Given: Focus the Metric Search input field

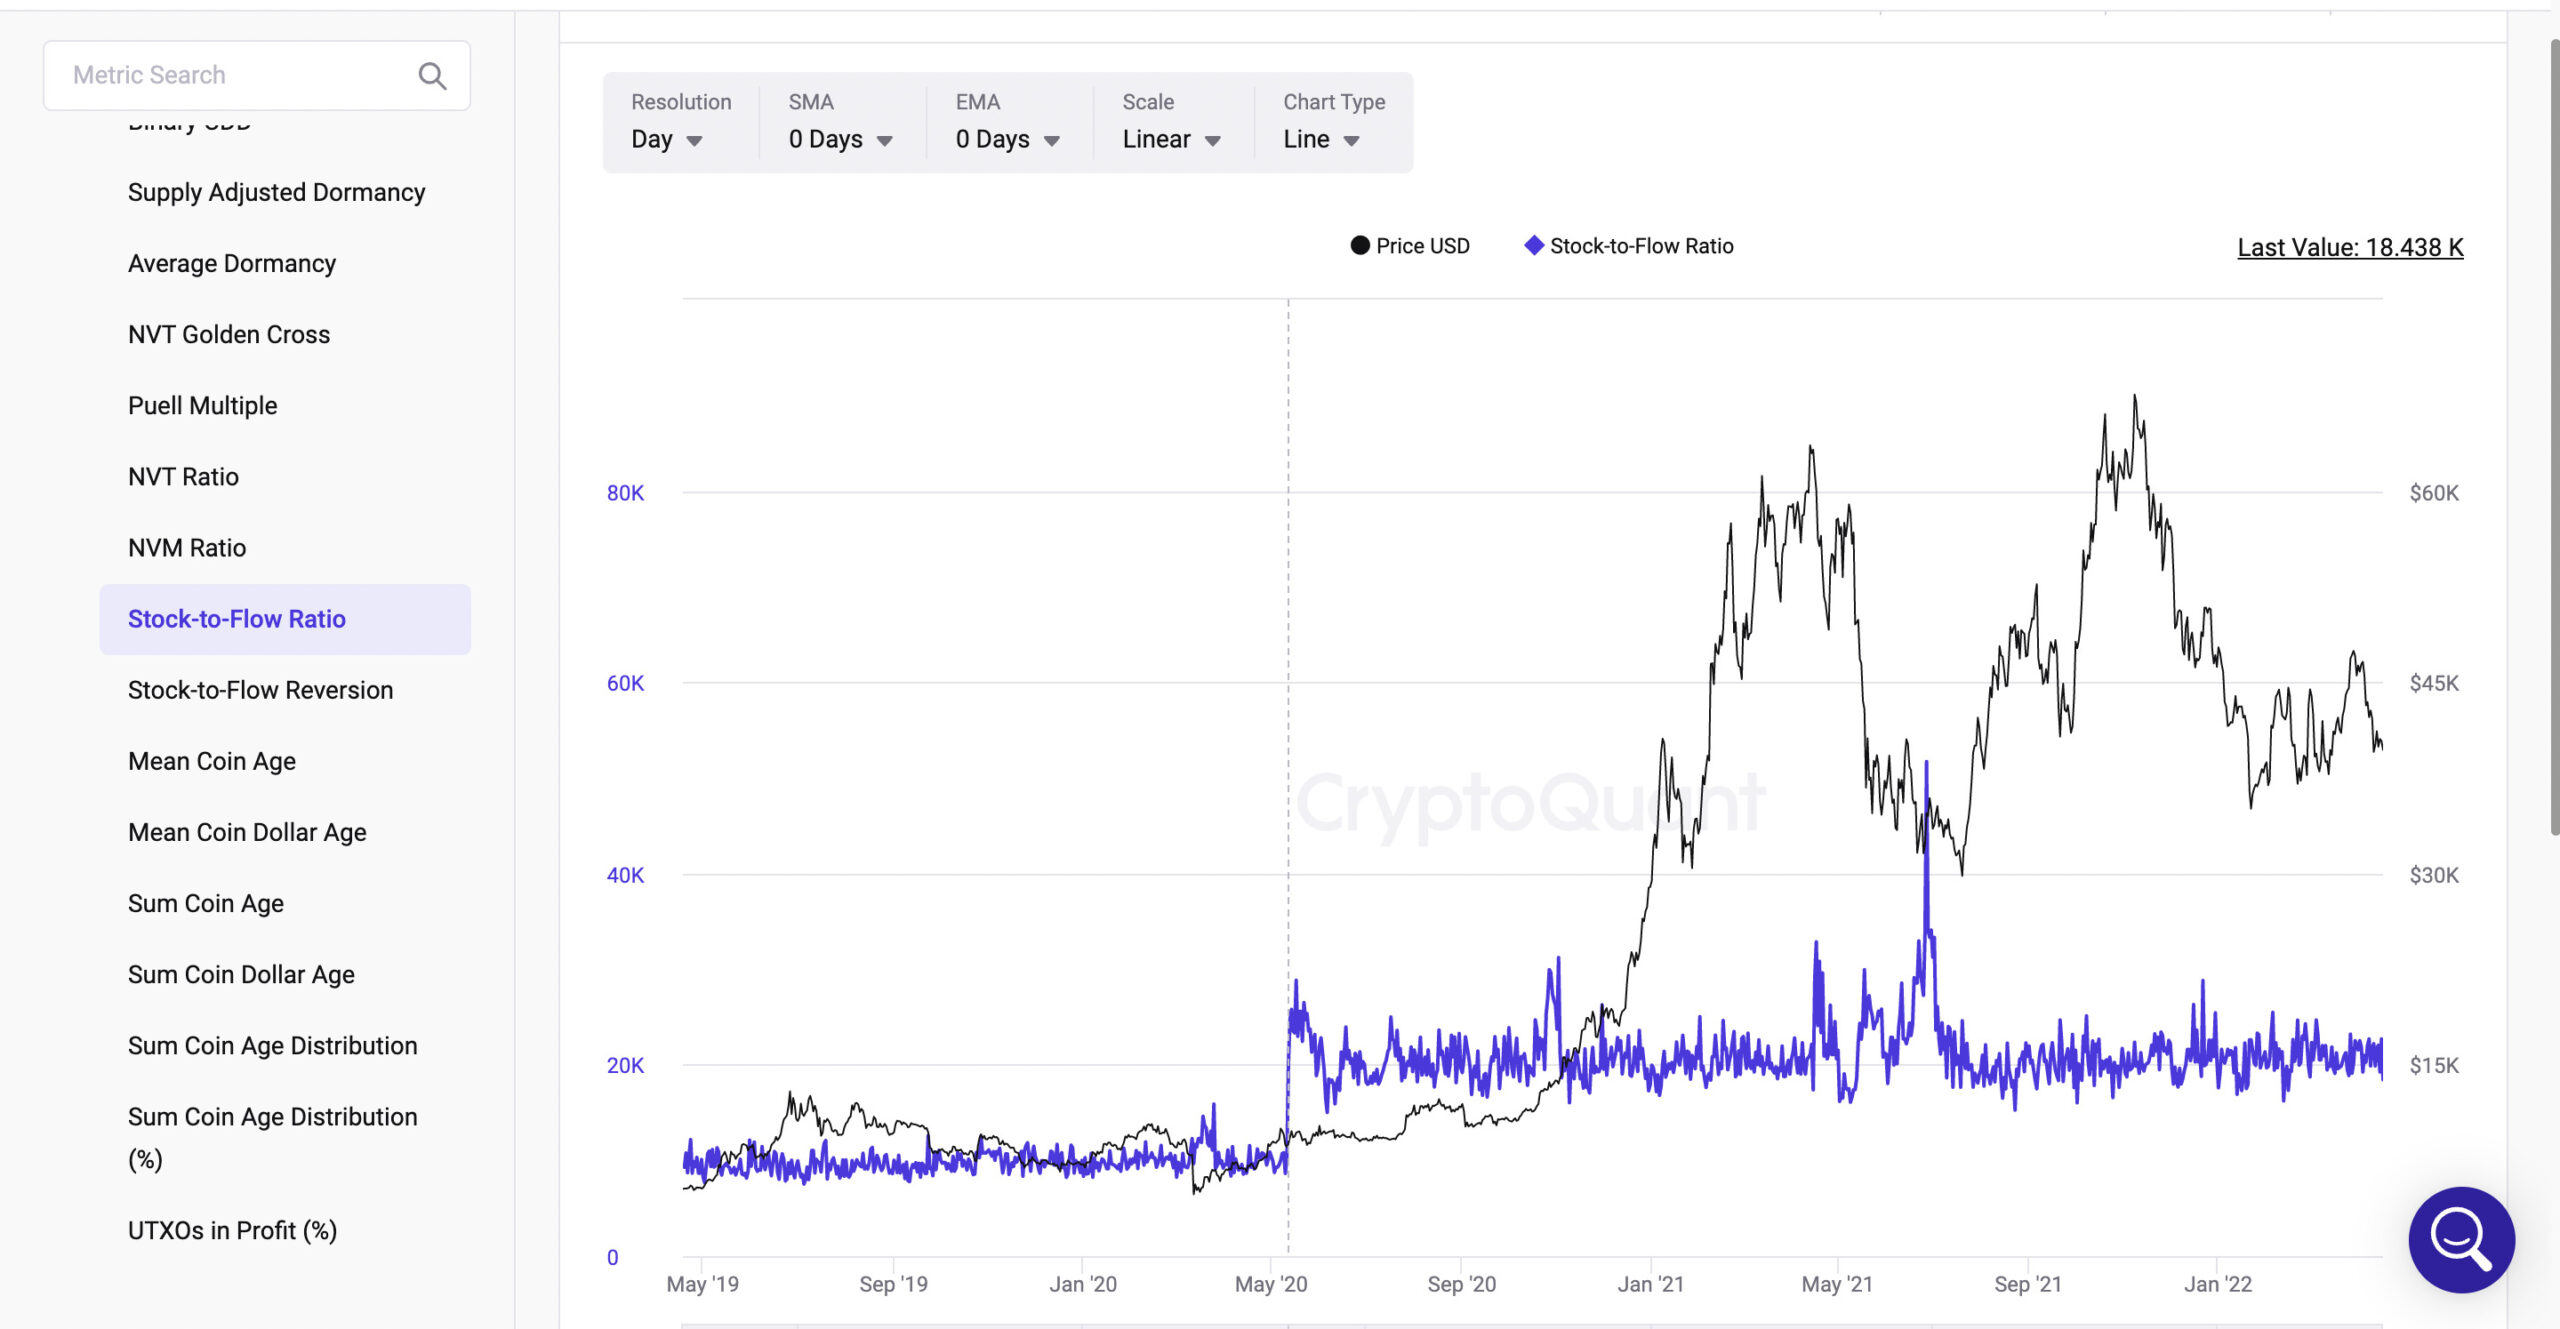Looking at the screenshot, I should [x=257, y=76].
